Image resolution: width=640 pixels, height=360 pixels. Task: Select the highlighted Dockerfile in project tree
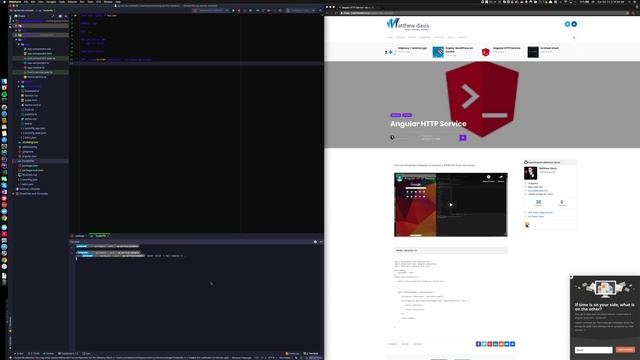point(28,161)
